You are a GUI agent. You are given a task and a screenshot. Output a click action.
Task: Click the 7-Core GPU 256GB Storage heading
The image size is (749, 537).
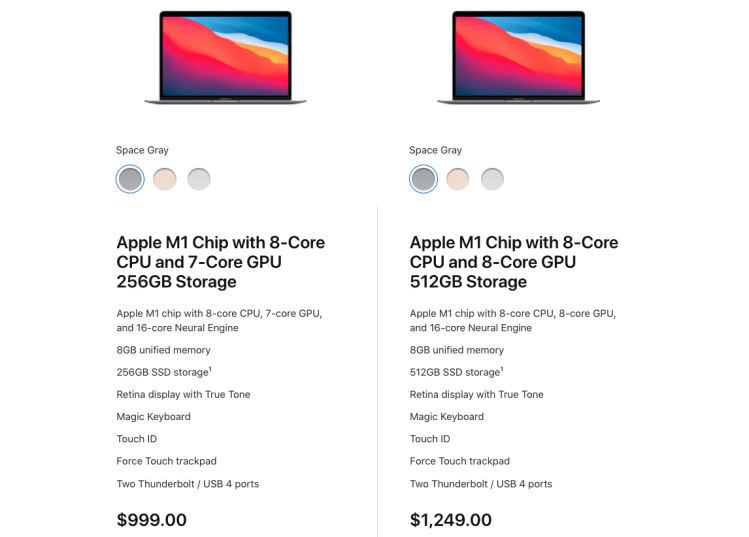pos(220,262)
